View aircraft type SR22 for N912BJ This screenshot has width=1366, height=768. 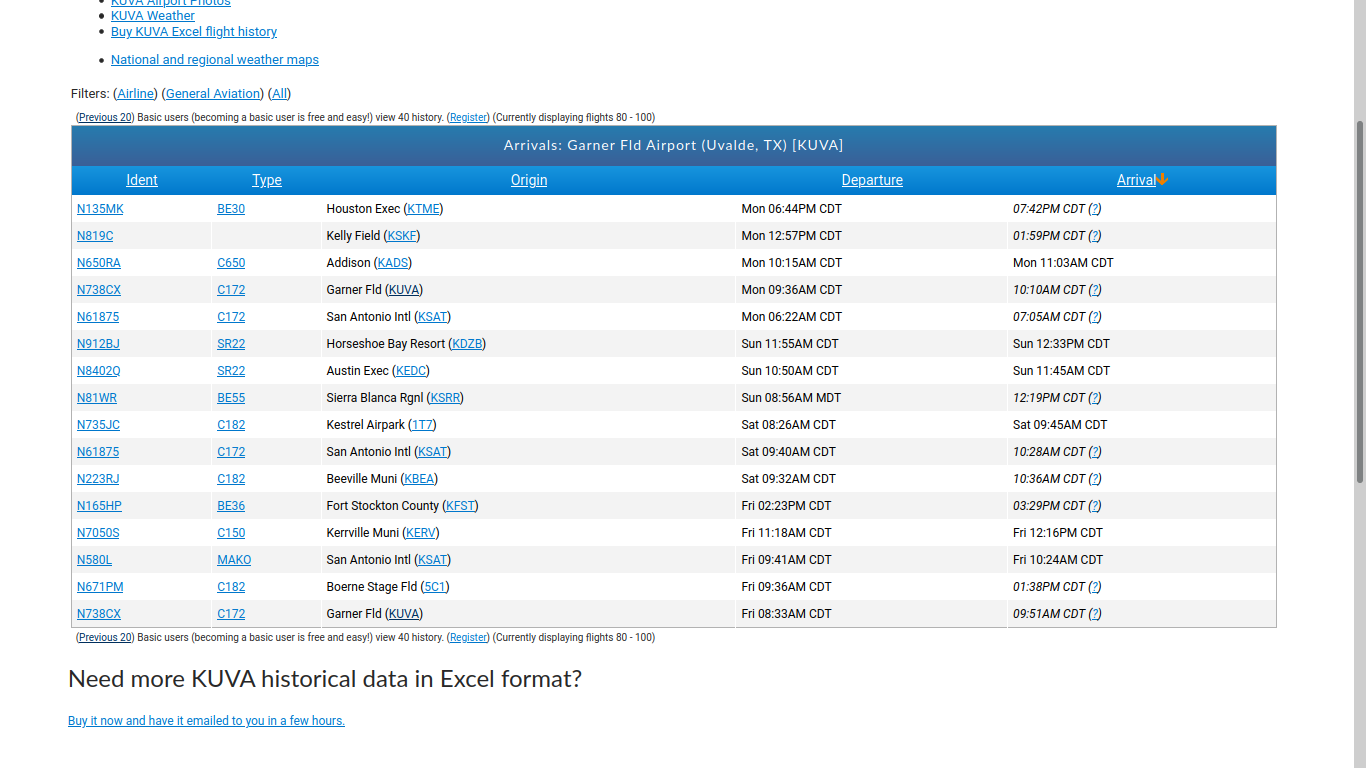click(x=231, y=344)
